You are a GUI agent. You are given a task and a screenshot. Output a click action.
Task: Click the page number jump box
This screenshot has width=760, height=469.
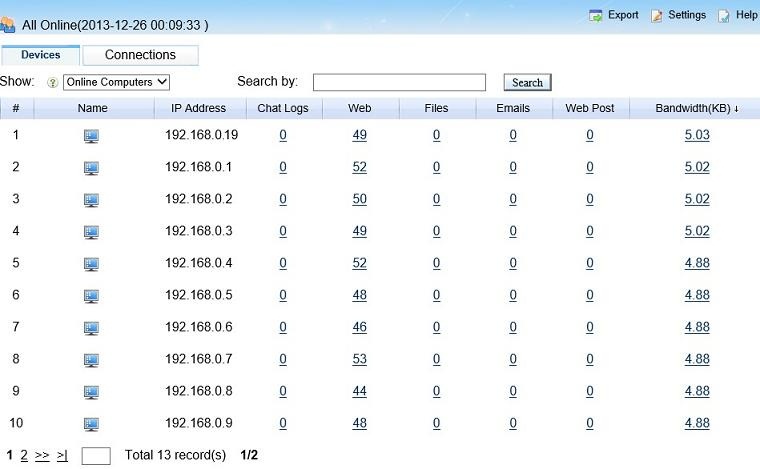(x=96, y=455)
